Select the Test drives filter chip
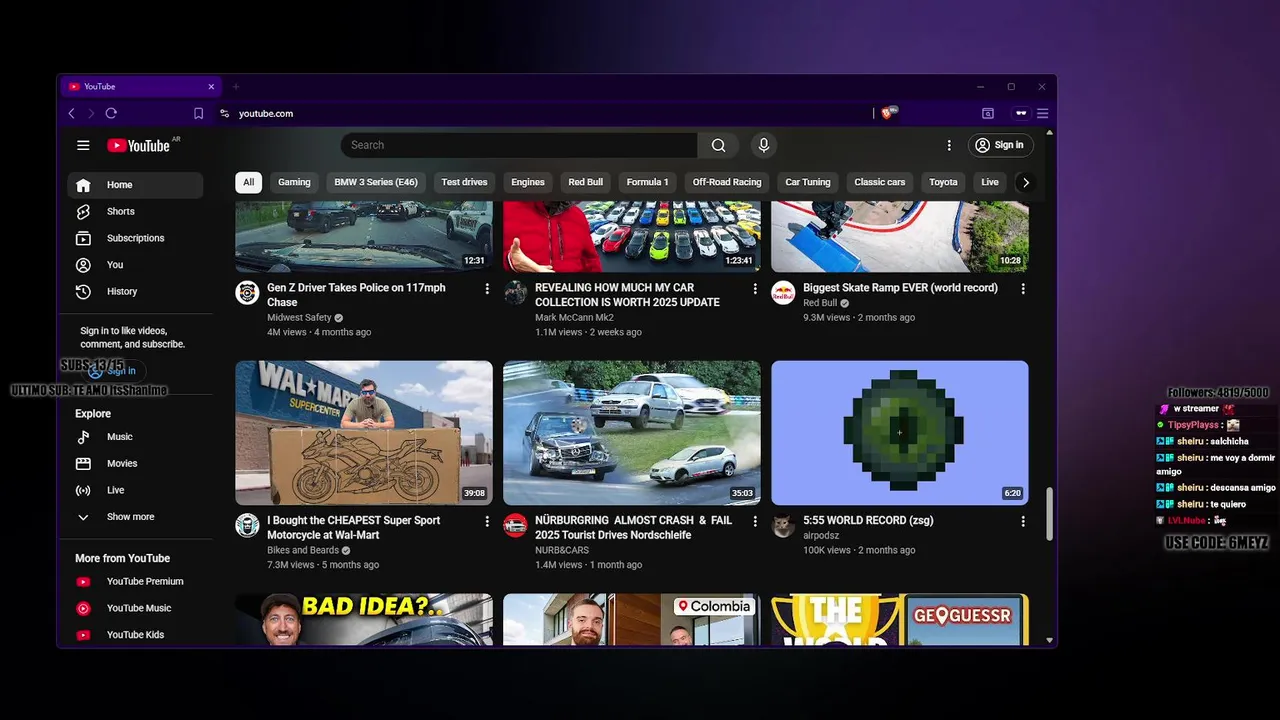Image resolution: width=1280 pixels, height=720 pixels. (464, 182)
